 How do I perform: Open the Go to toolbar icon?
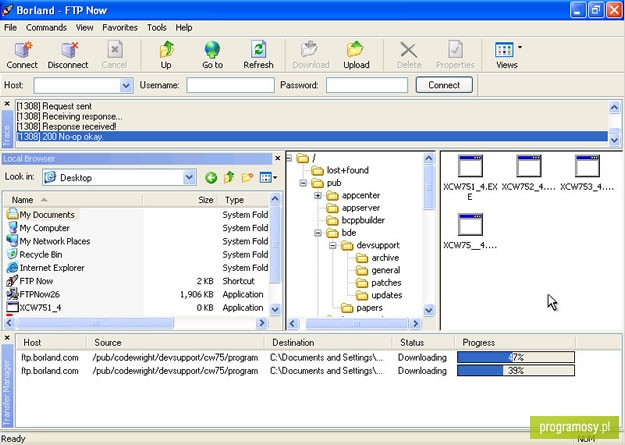(212, 55)
